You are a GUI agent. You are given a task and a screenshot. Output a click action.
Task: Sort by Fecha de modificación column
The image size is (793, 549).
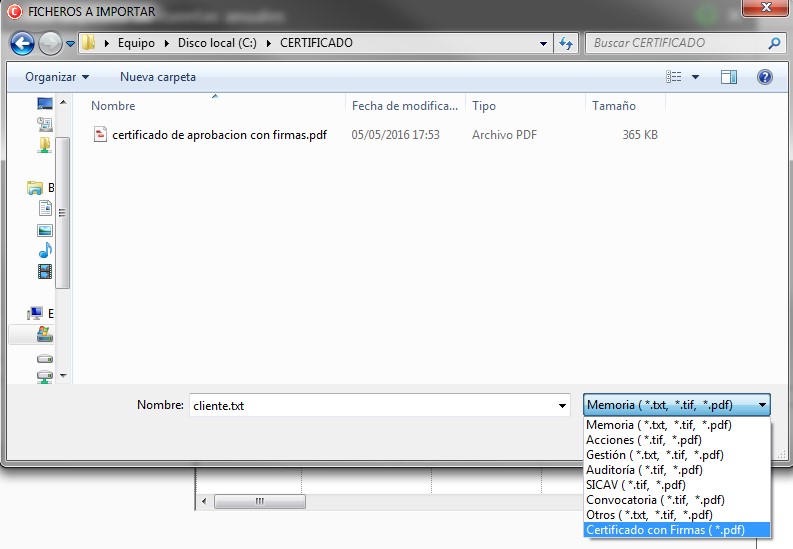405,106
